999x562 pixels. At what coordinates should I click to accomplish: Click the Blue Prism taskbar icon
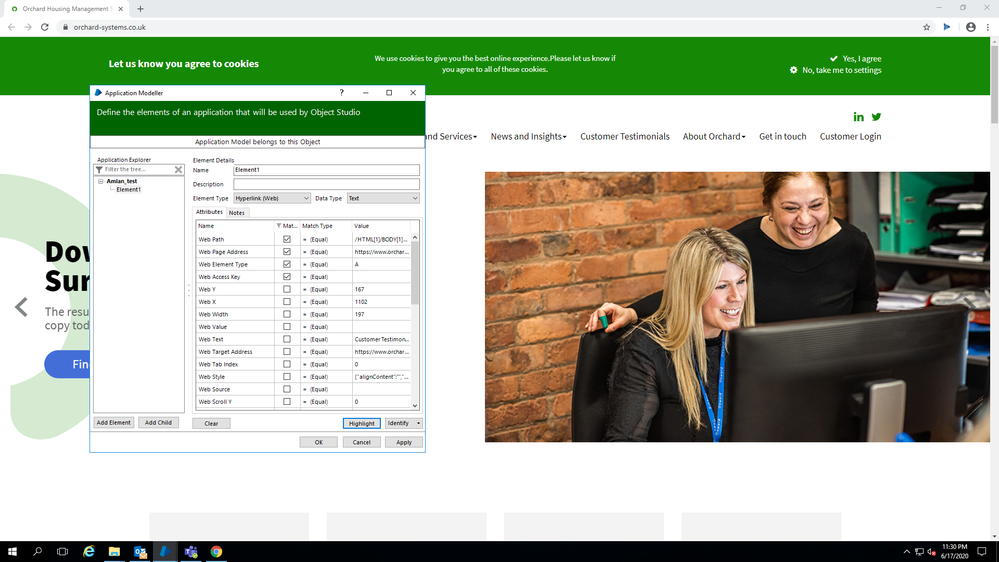[x=165, y=552]
